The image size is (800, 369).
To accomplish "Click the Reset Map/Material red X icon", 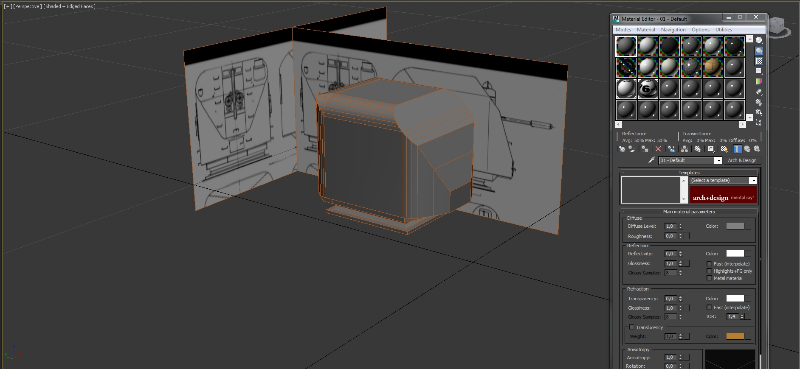I will (x=658, y=149).
